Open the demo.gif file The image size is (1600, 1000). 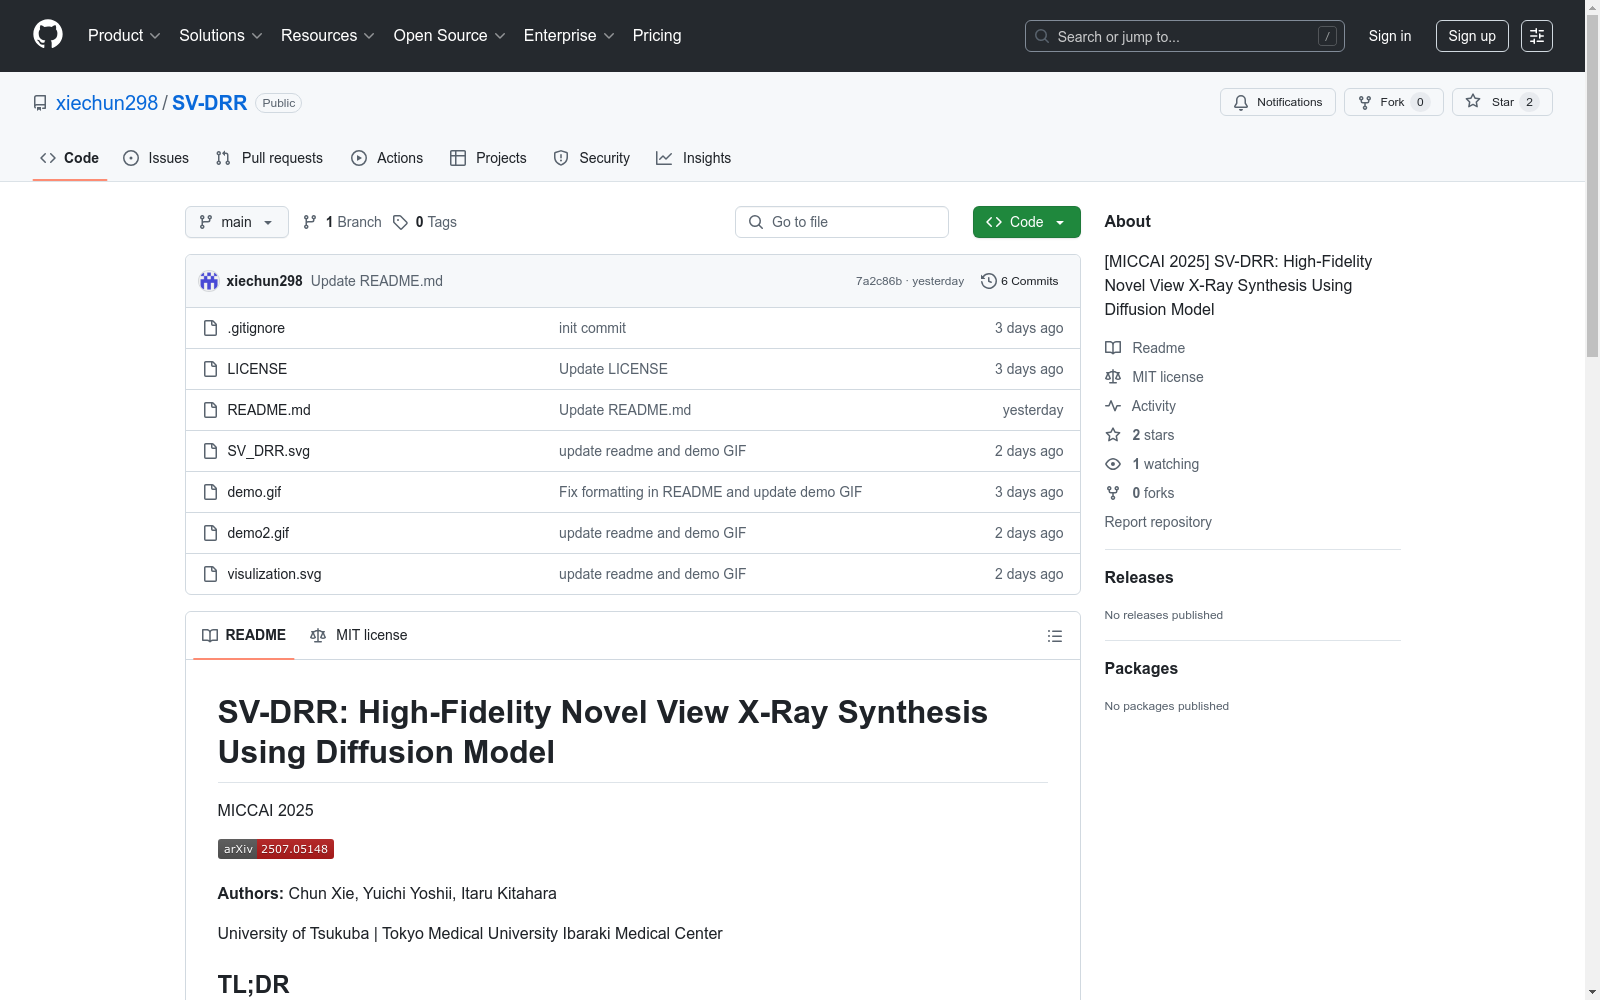pyautogui.click(x=254, y=492)
